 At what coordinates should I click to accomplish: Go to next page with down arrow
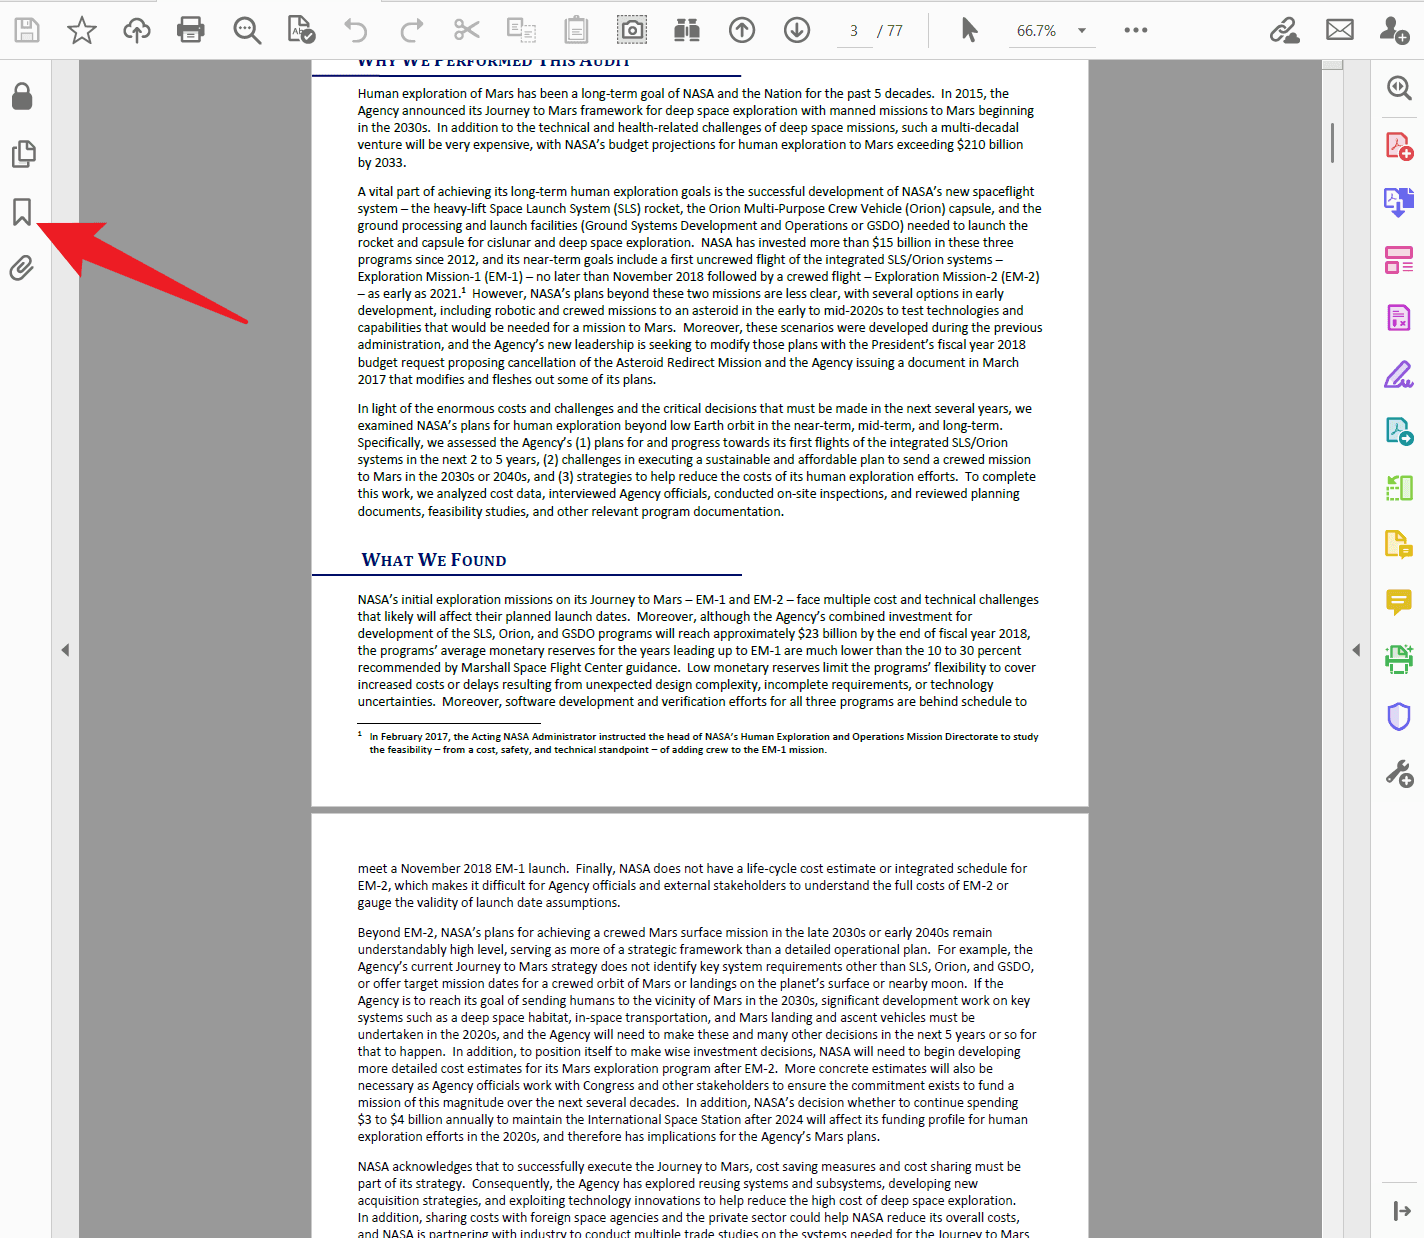point(797,30)
